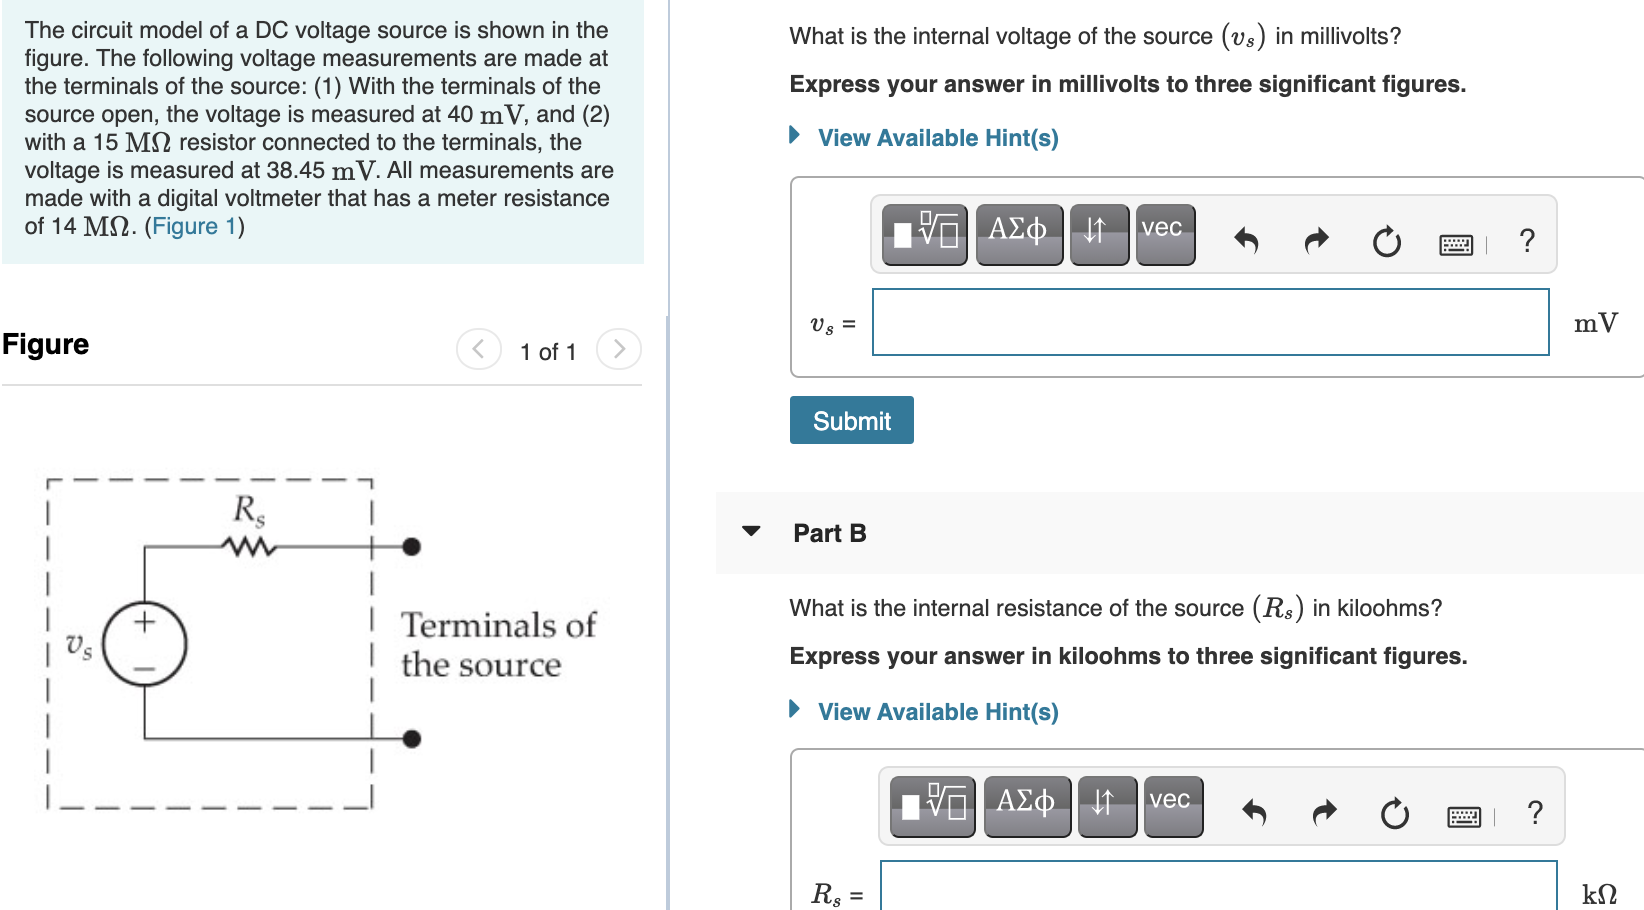The height and width of the screenshot is (910, 1644).
Task: Click inside the Rs answer input field
Action: pos(1215,892)
